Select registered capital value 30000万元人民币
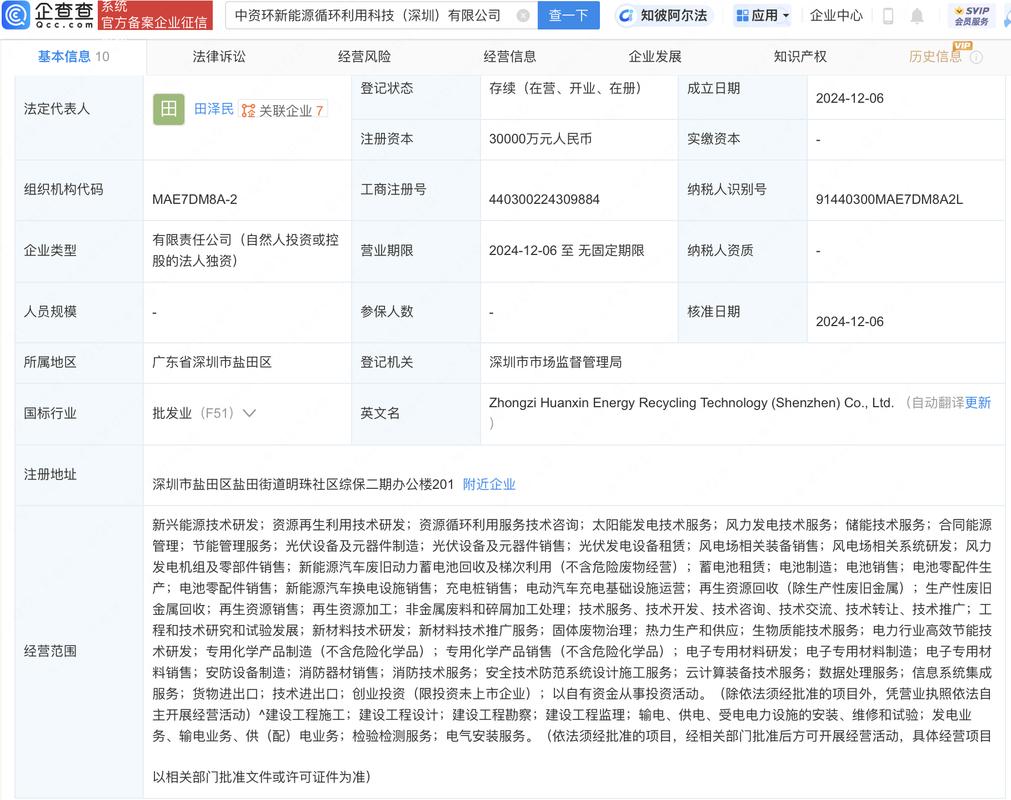The width and height of the screenshot is (1011, 800). coord(540,139)
